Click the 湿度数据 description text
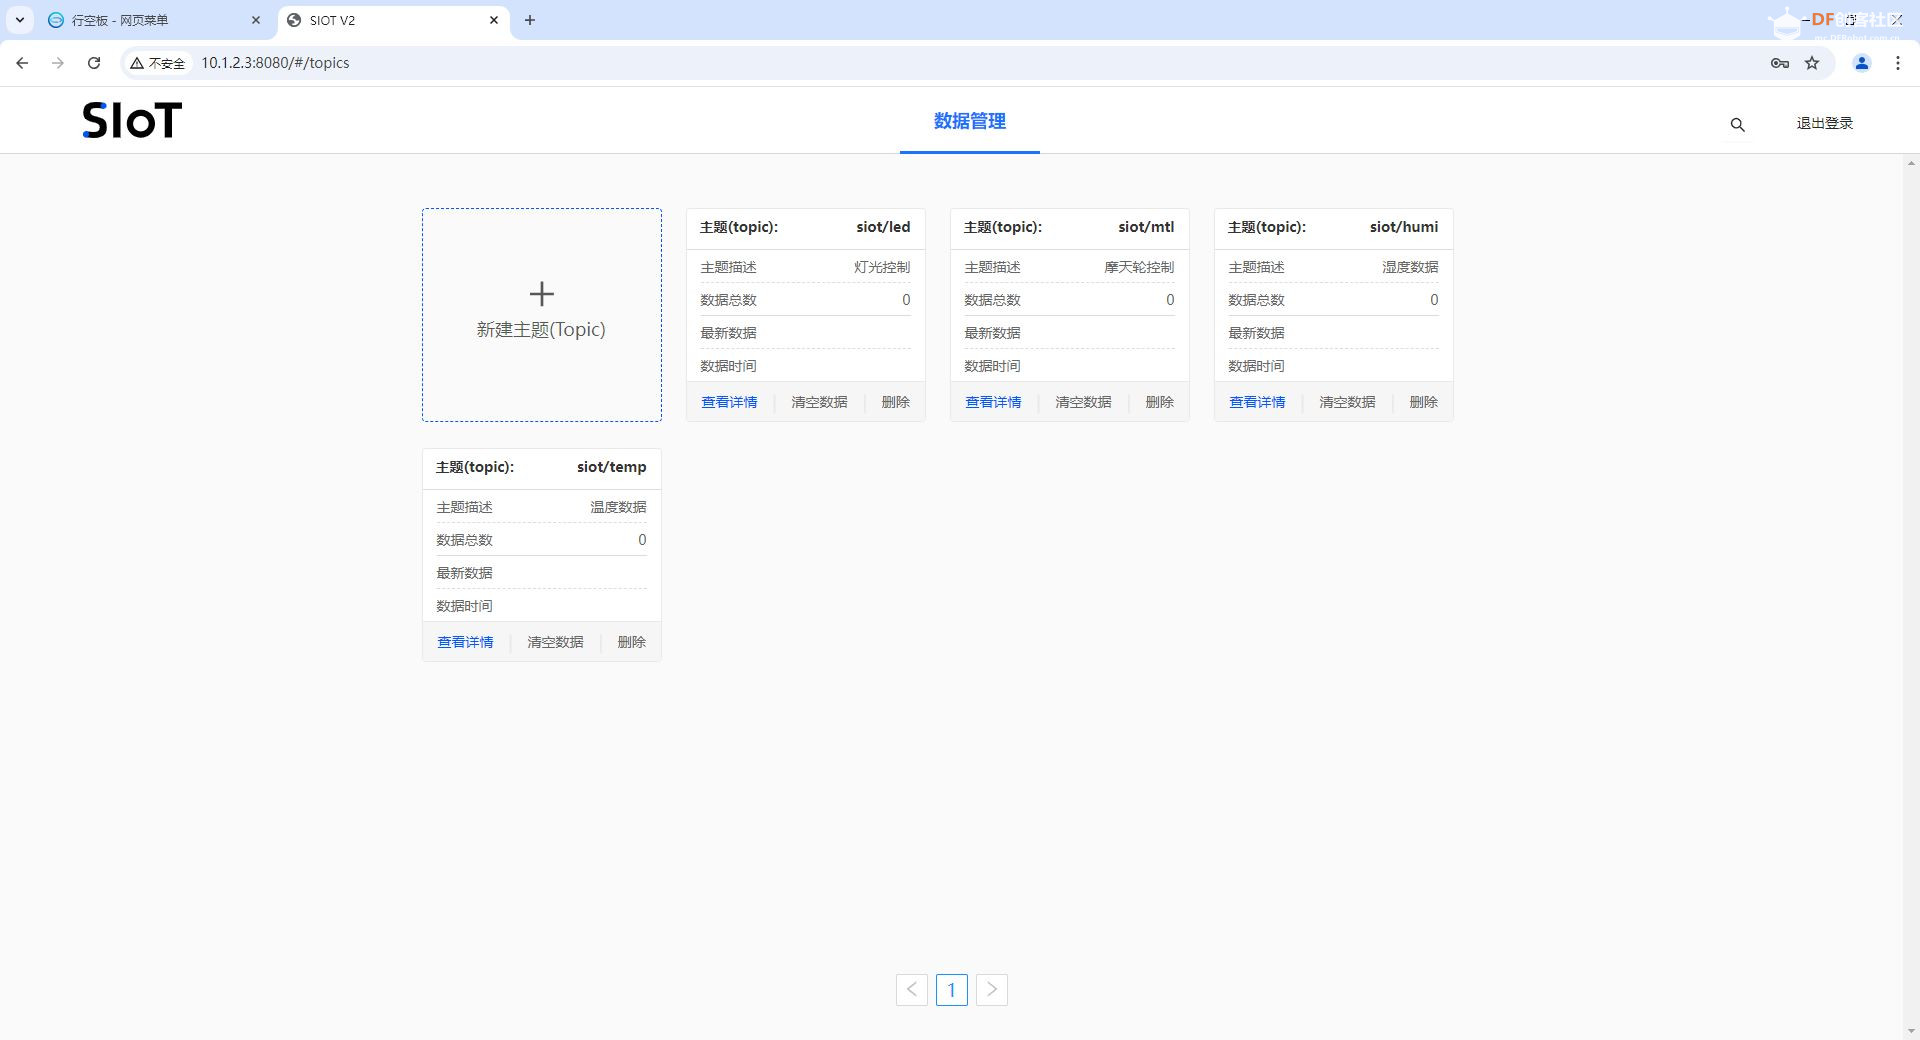Viewport: 1920px width, 1040px height. point(1410,267)
